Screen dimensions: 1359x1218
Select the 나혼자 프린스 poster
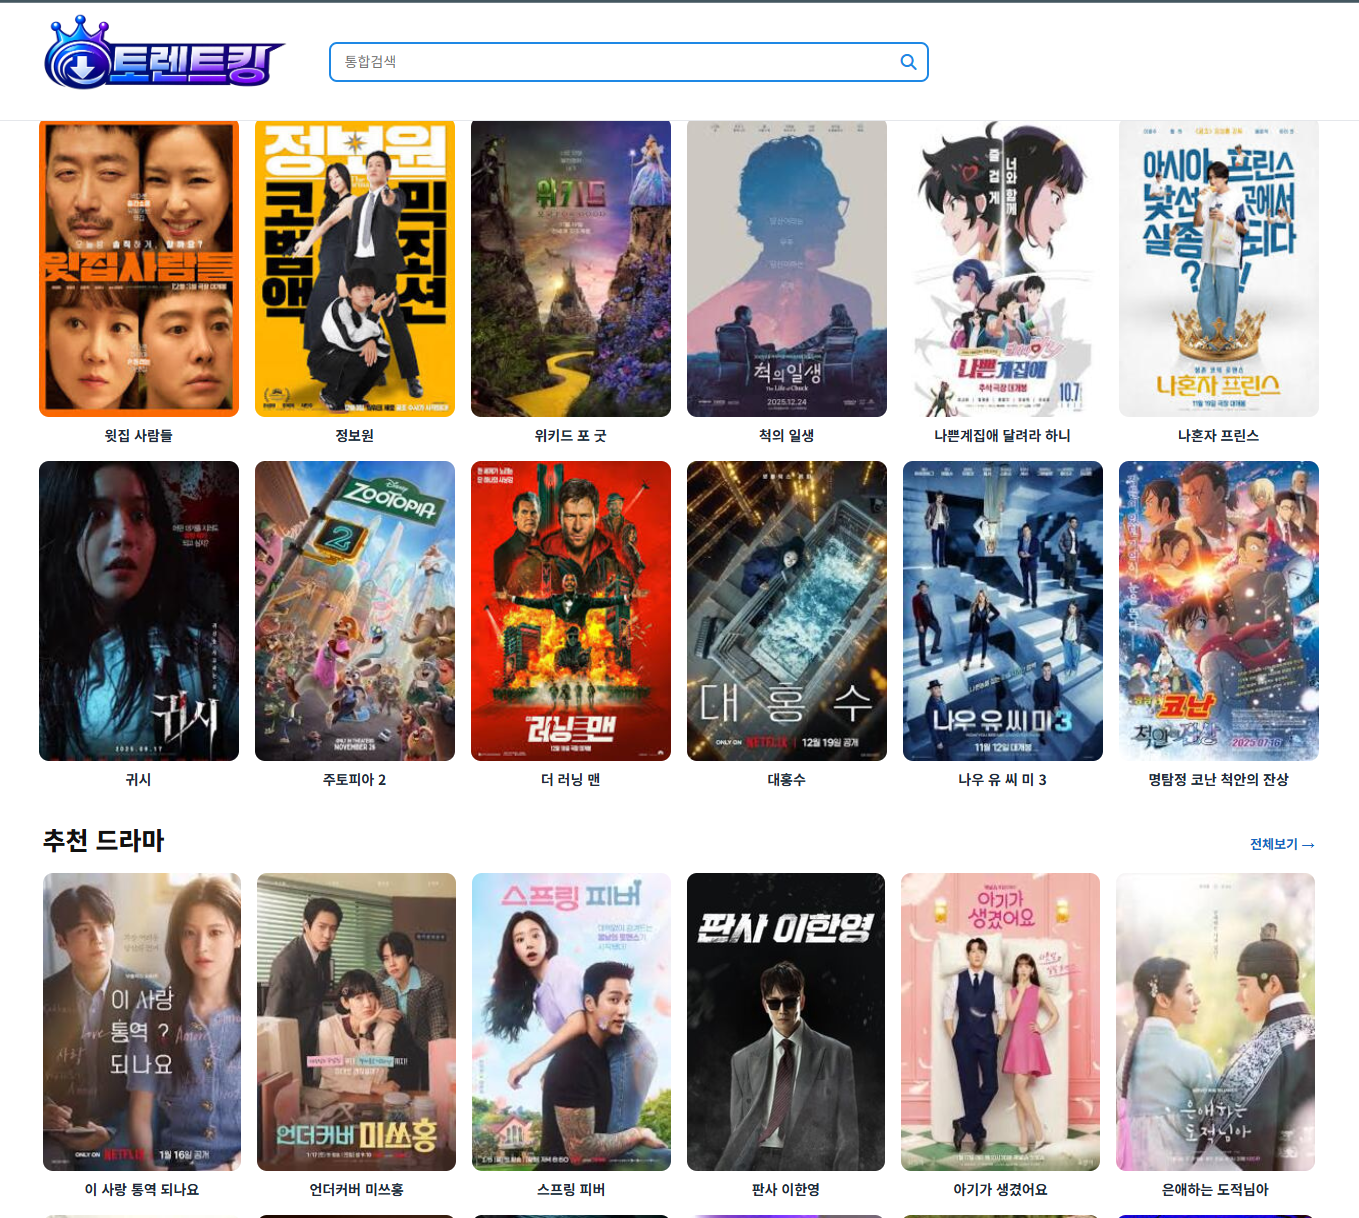pos(1219,268)
